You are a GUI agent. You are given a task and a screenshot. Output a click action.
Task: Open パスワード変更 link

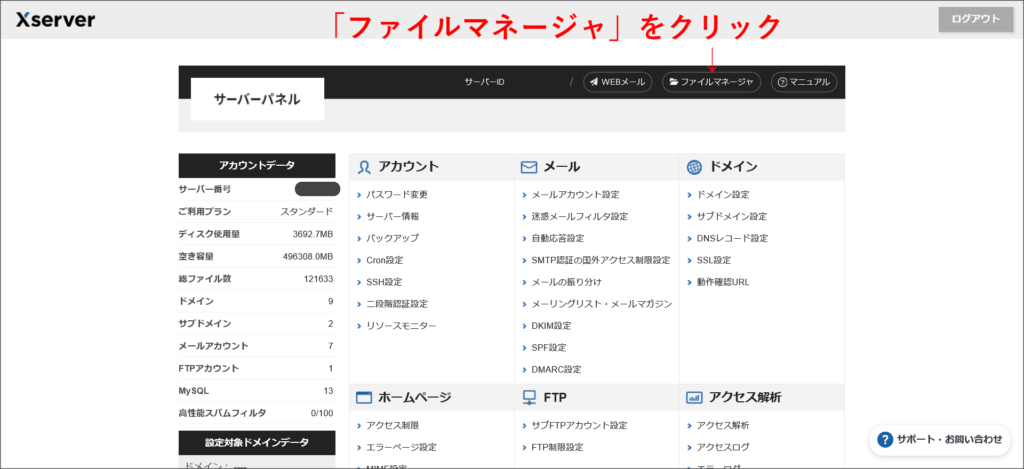click(x=397, y=195)
